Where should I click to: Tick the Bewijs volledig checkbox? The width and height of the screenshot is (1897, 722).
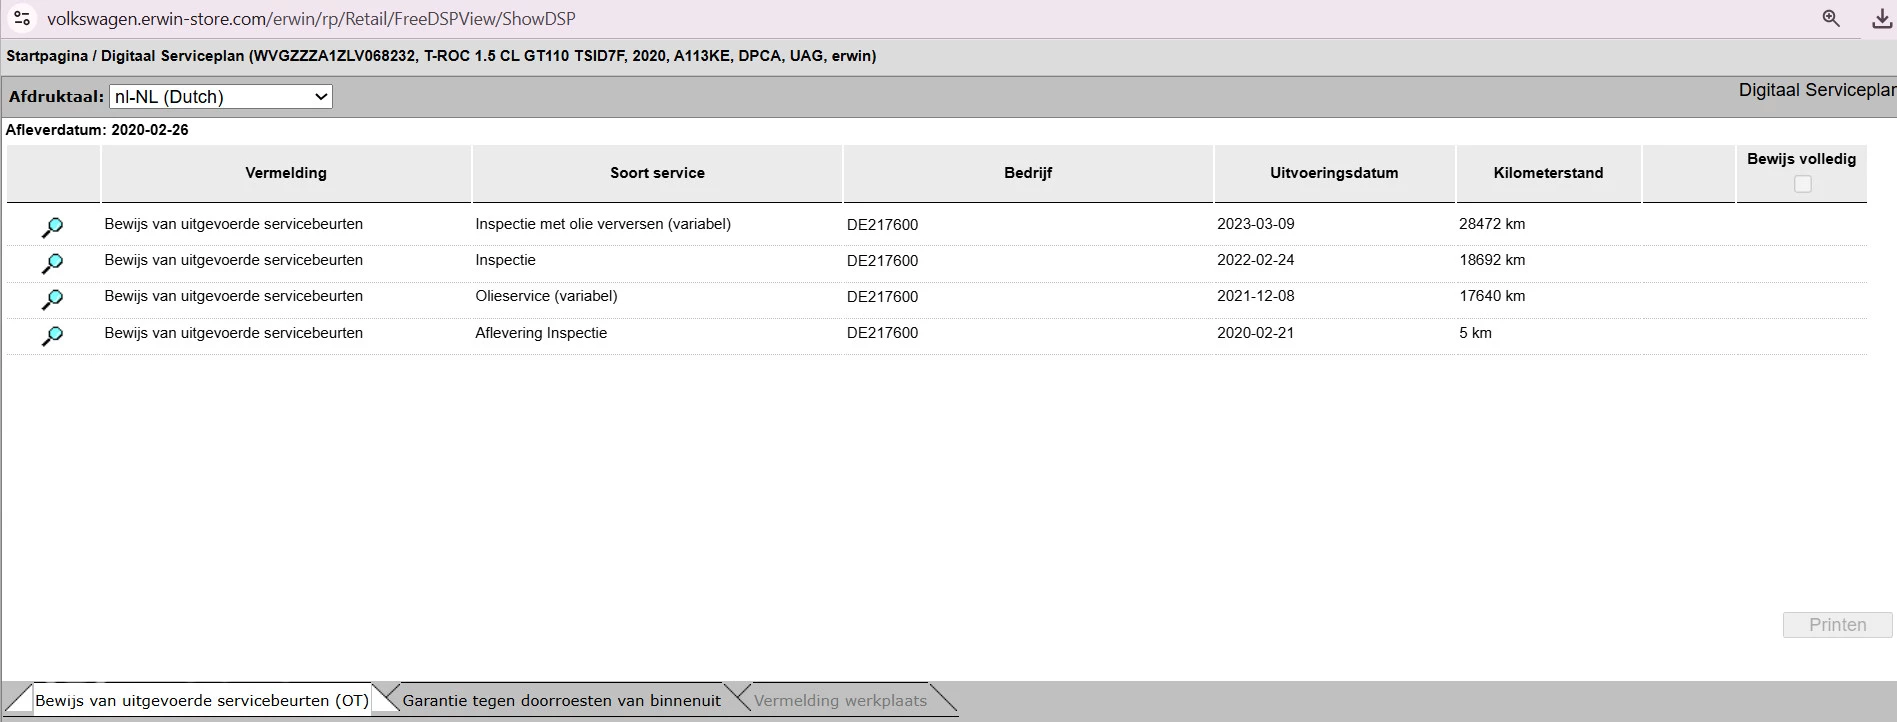[x=1802, y=184]
